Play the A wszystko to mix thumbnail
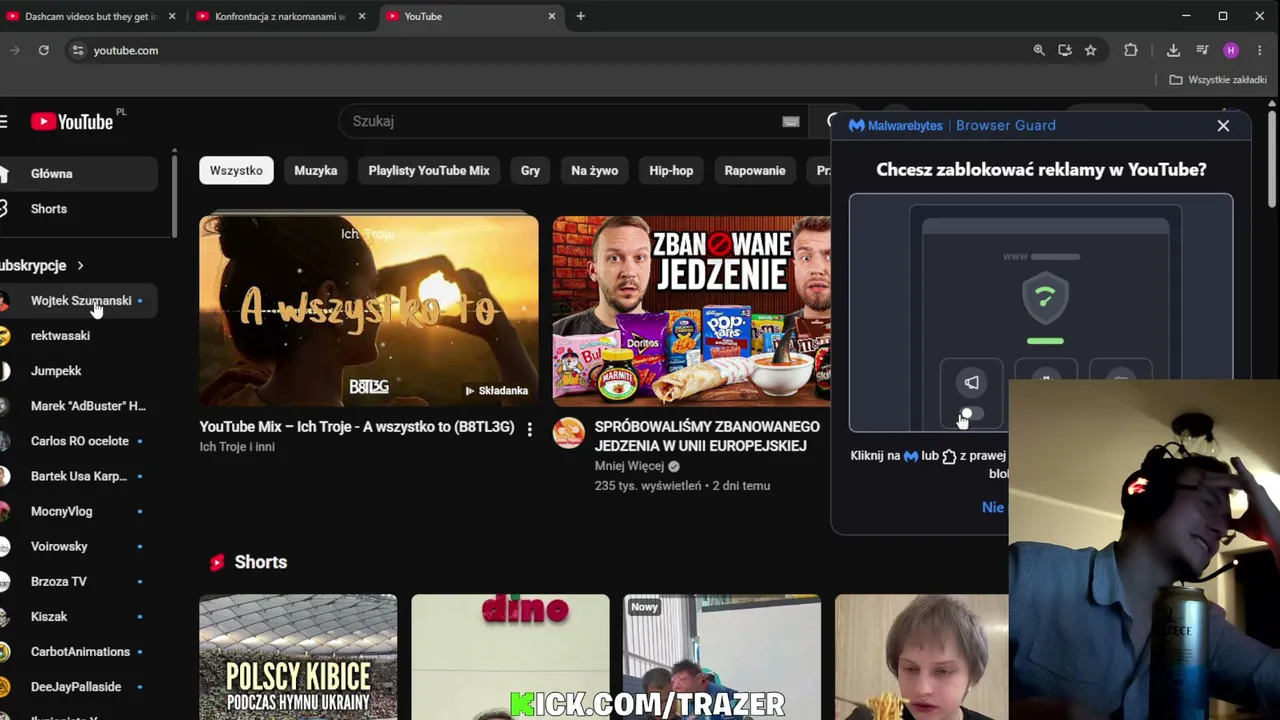The image size is (1280, 720). tap(368, 311)
